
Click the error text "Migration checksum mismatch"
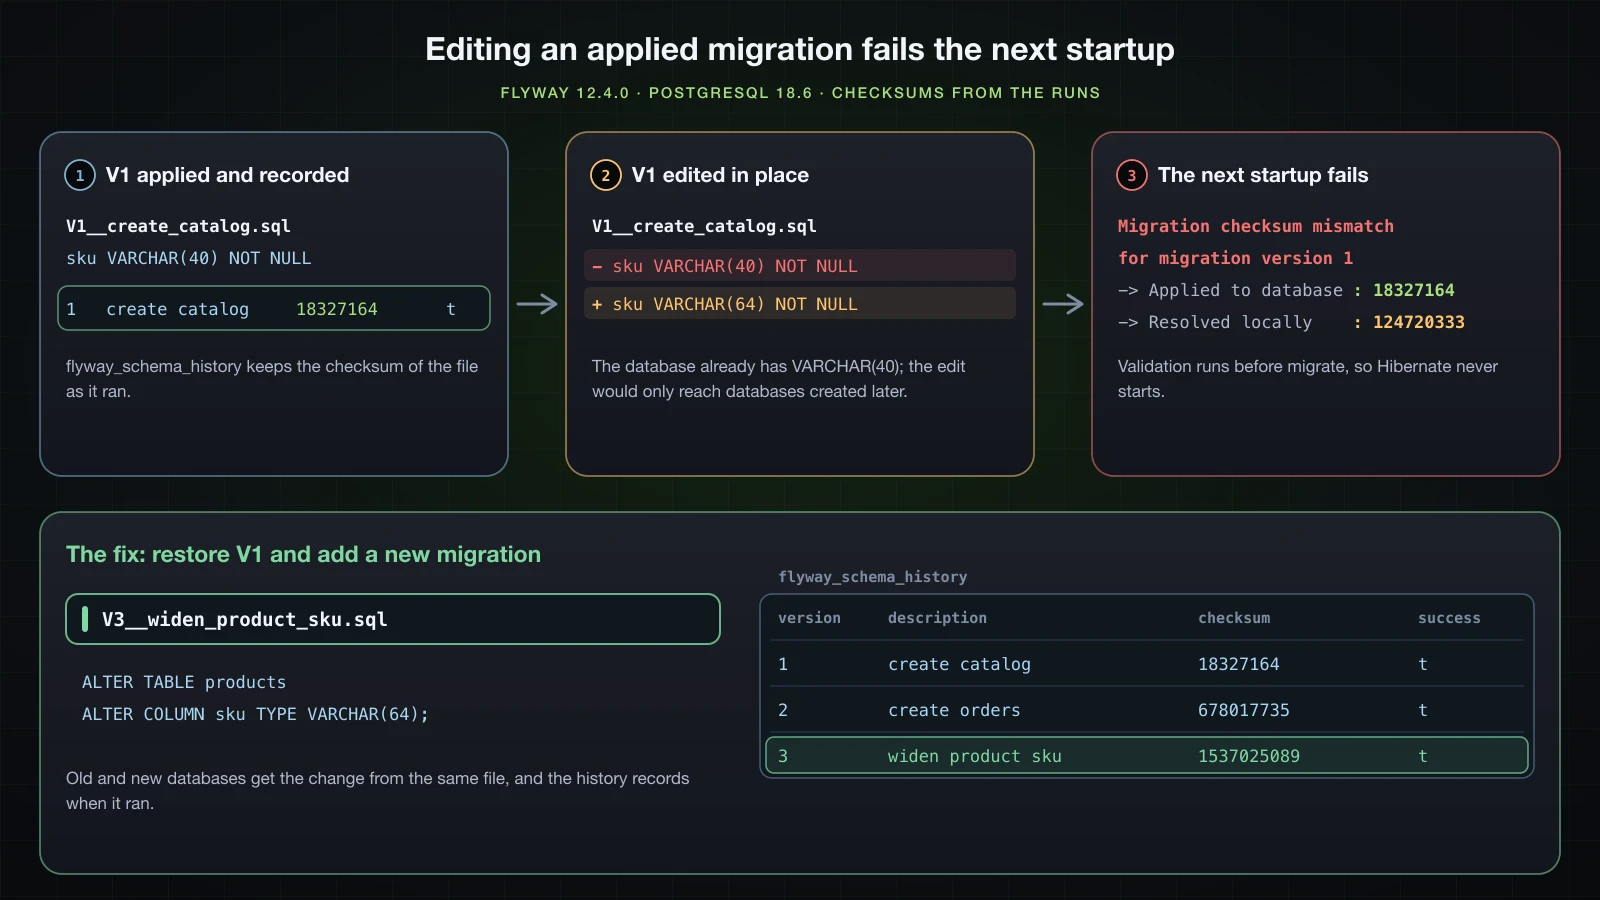[x=1255, y=226]
